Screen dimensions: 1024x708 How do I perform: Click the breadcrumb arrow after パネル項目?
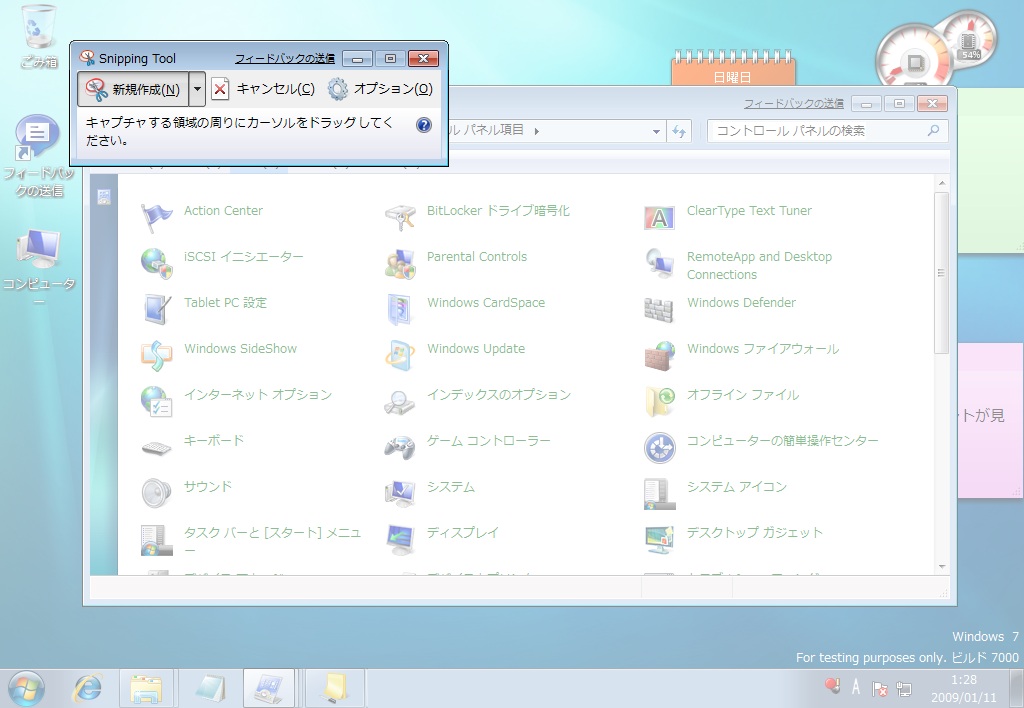click(537, 131)
